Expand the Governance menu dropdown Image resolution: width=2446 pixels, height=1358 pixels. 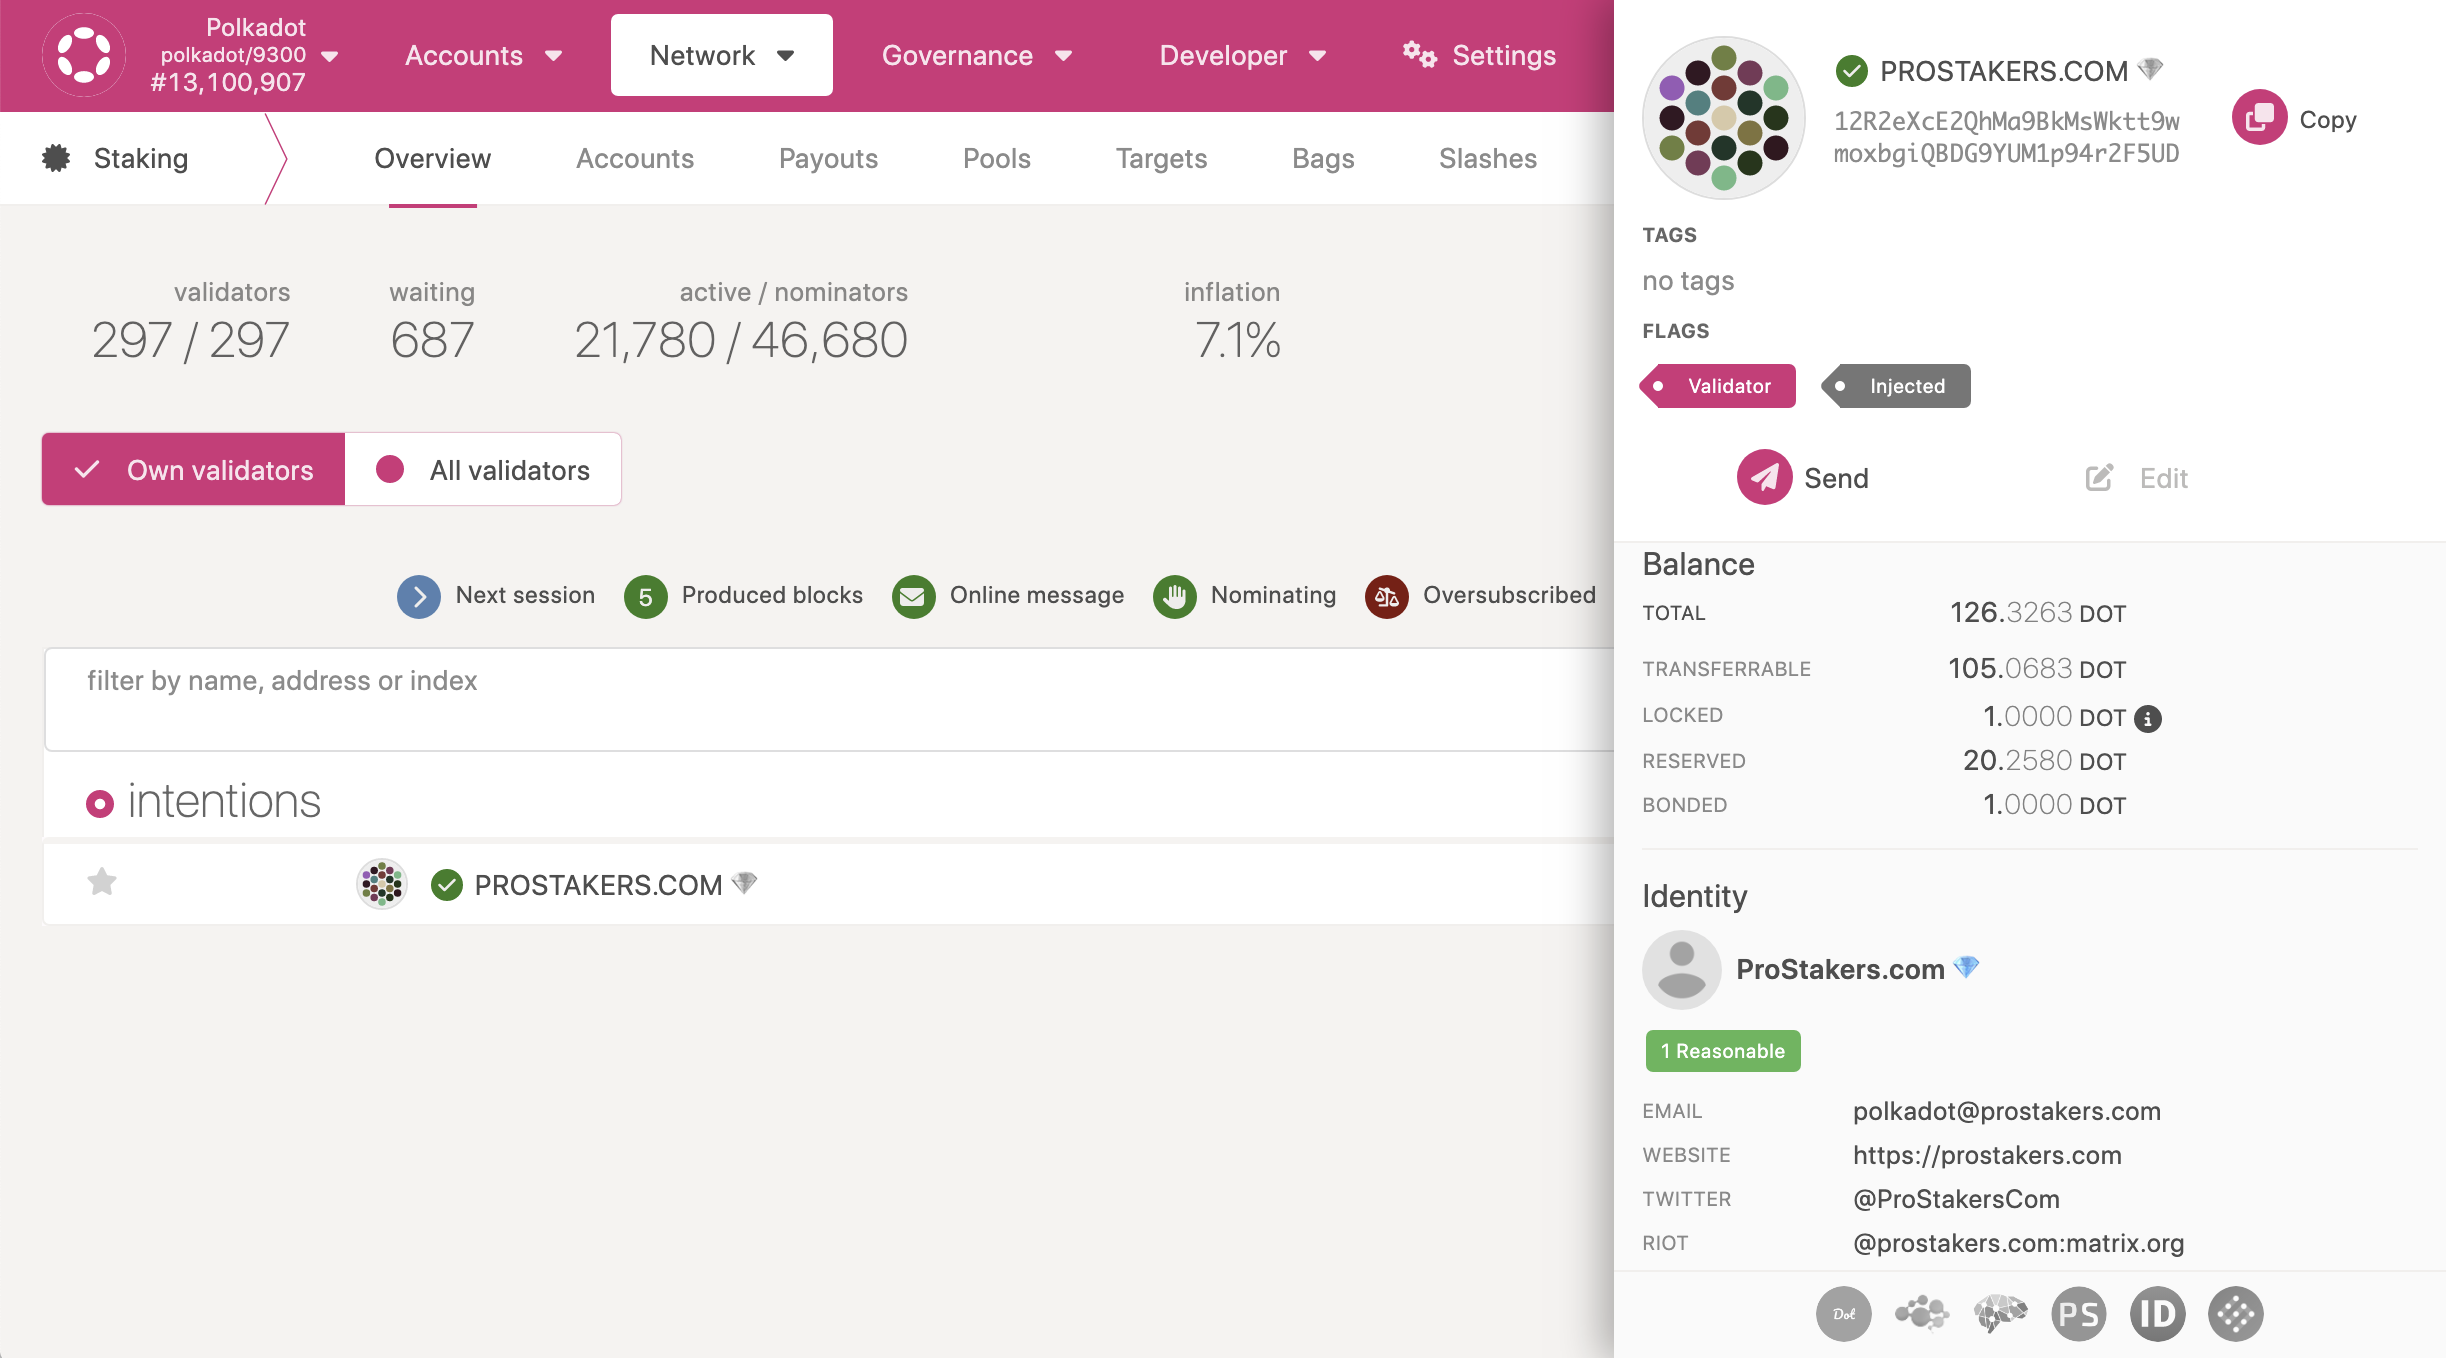(x=976, y=55)
